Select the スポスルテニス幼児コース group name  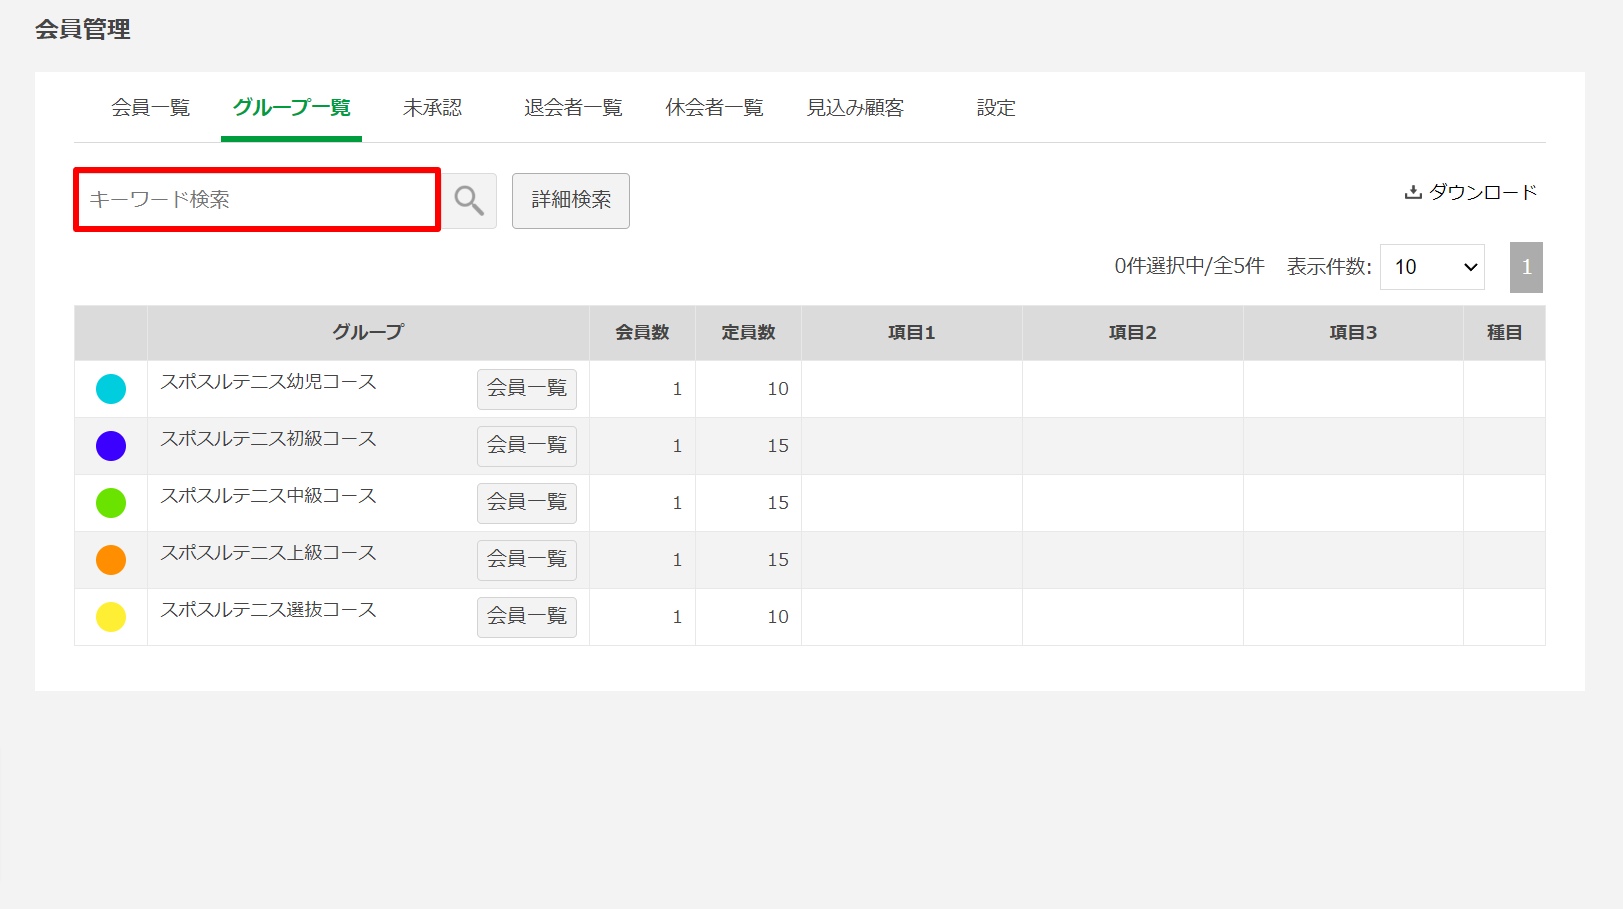click(269, 382)
